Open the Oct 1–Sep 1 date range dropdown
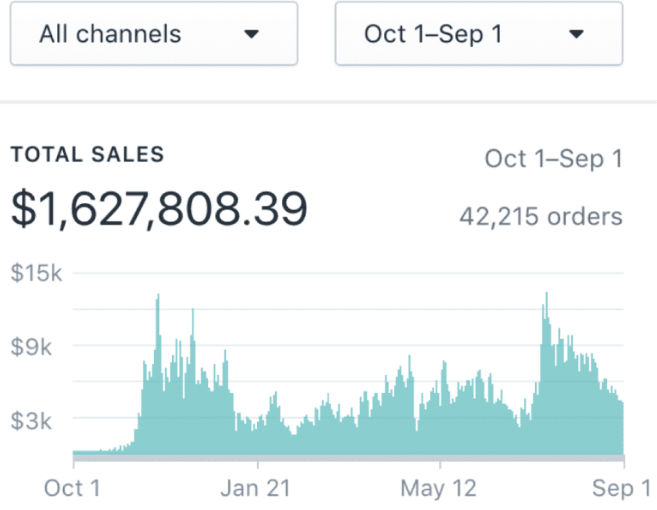This screenshot has width=657, height=510. pos(479,34)
